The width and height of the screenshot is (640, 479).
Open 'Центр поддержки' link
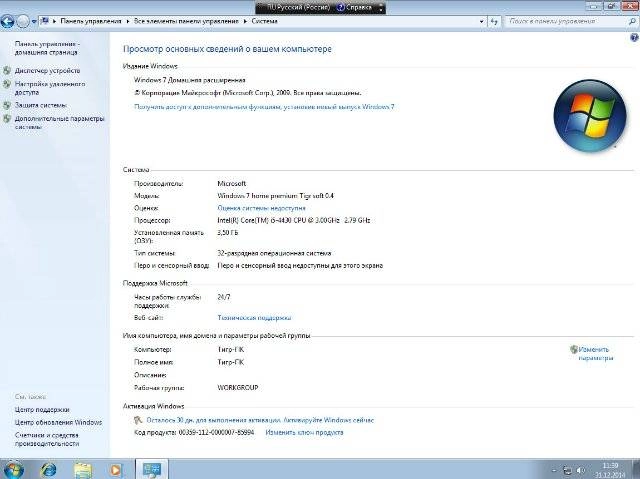42,409
